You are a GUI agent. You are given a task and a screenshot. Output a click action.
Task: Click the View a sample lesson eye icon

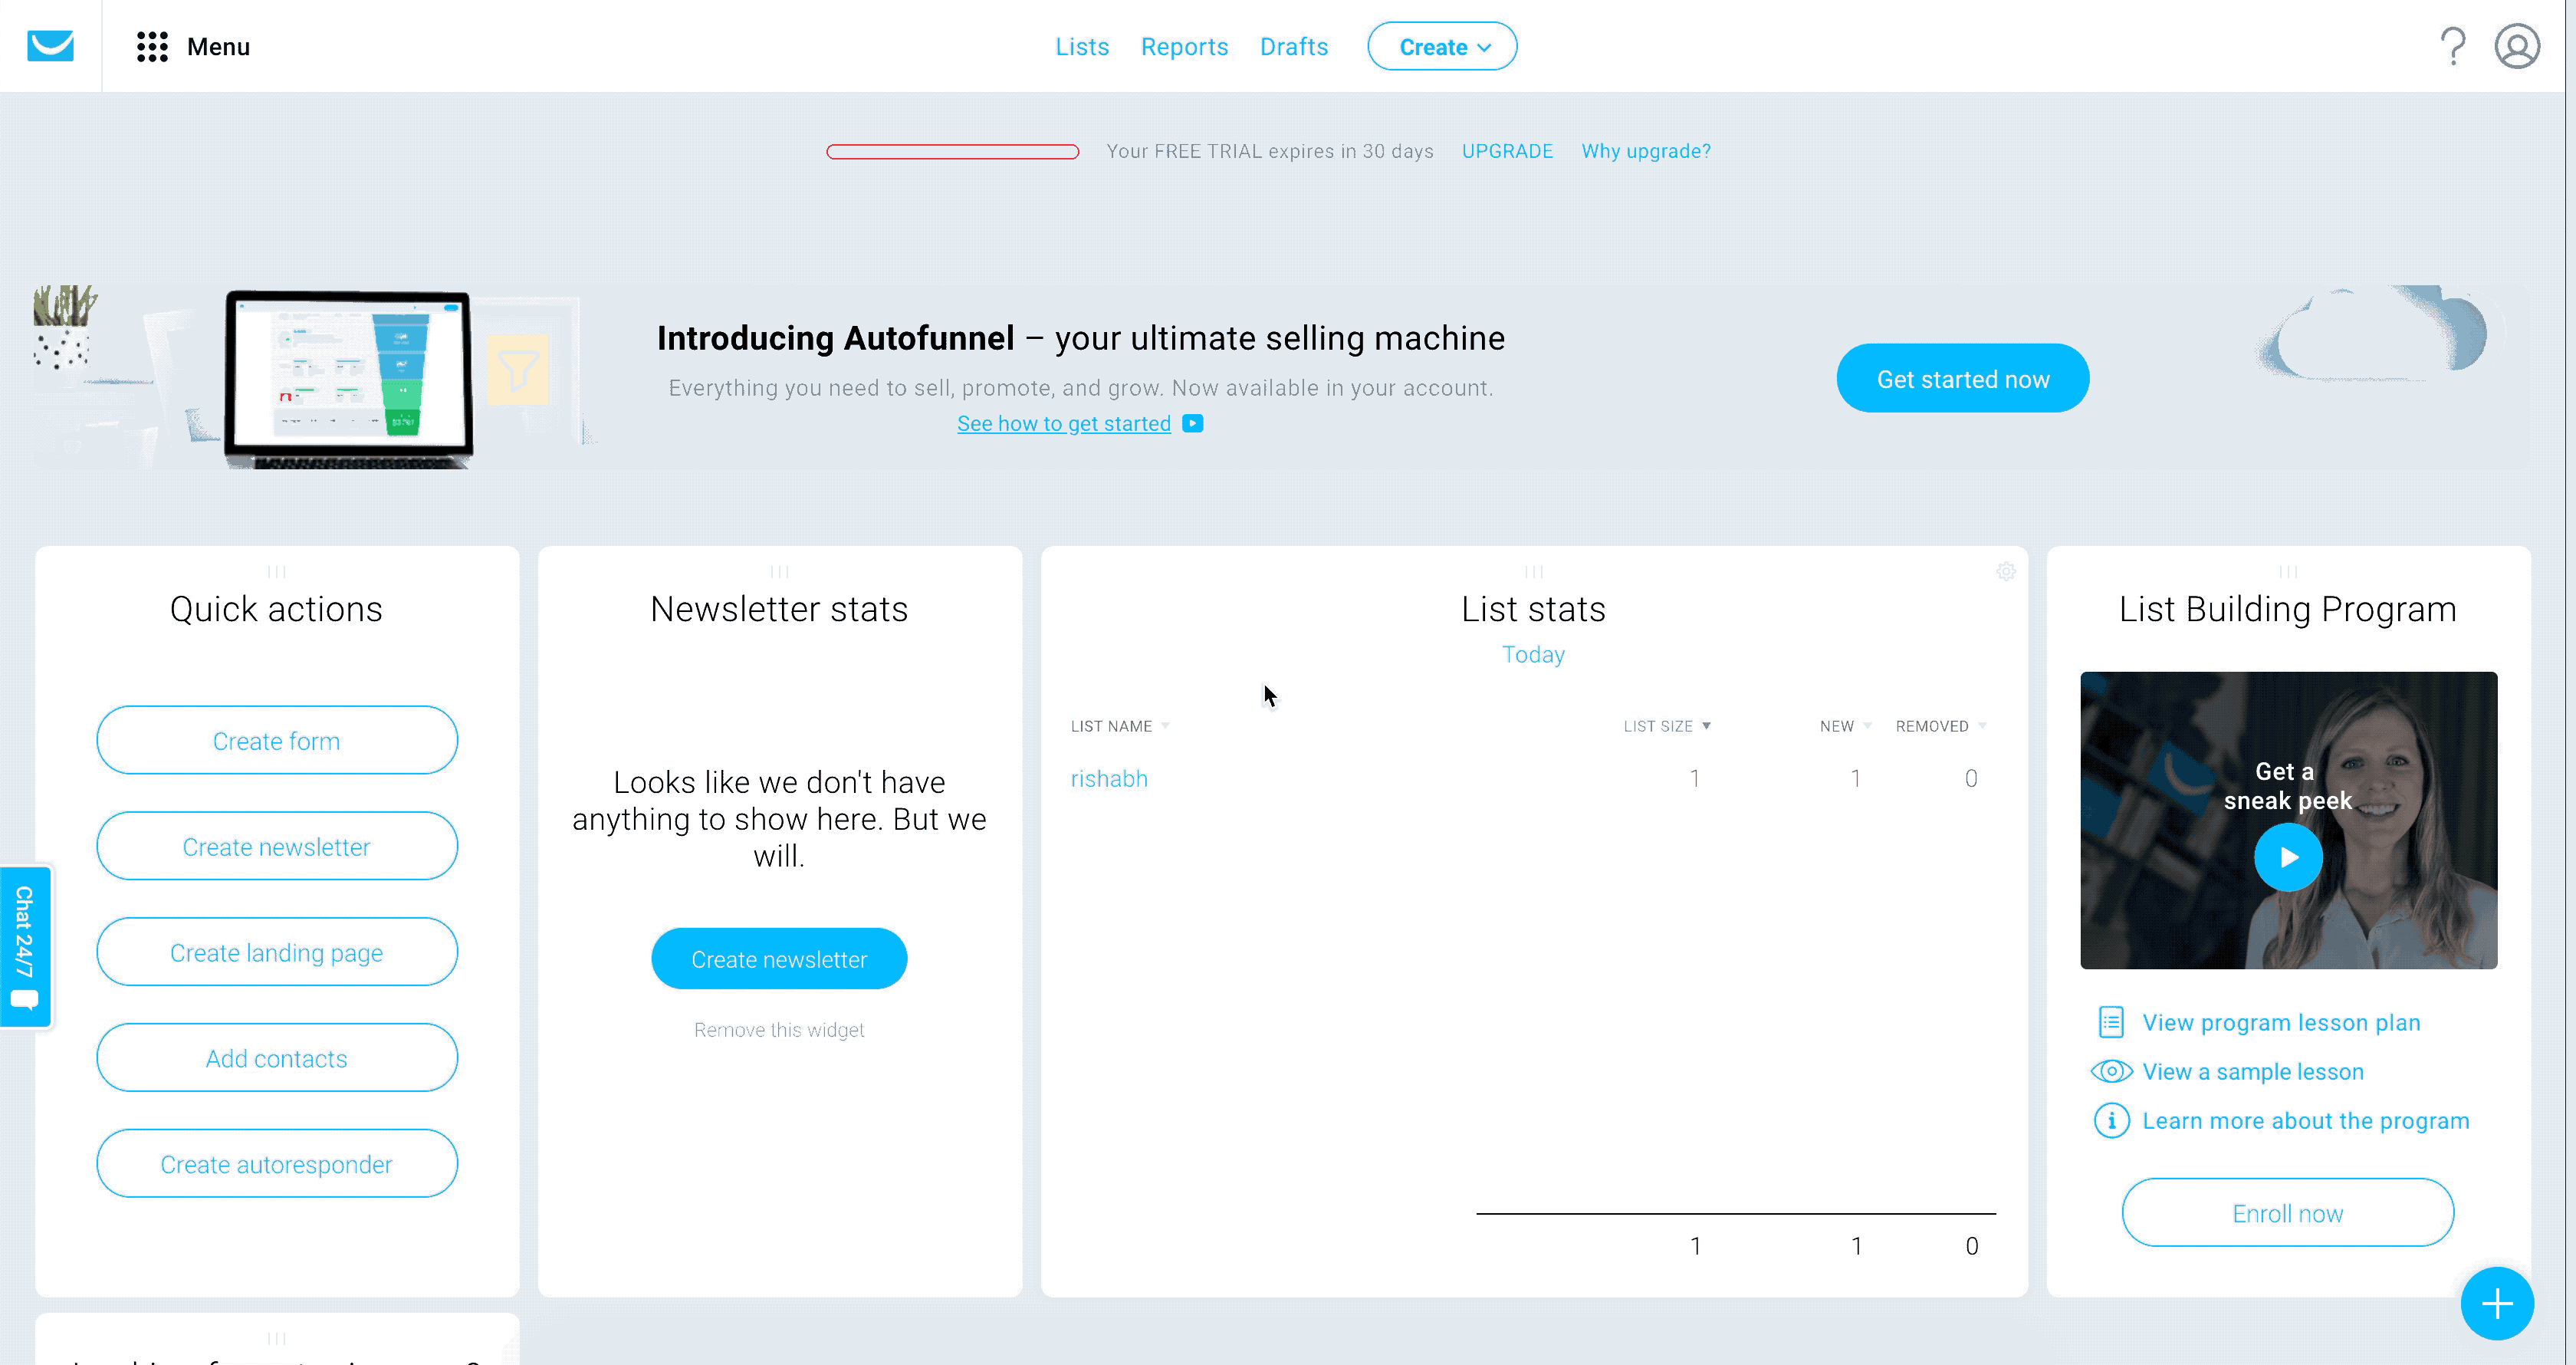coord(2111,1071)
